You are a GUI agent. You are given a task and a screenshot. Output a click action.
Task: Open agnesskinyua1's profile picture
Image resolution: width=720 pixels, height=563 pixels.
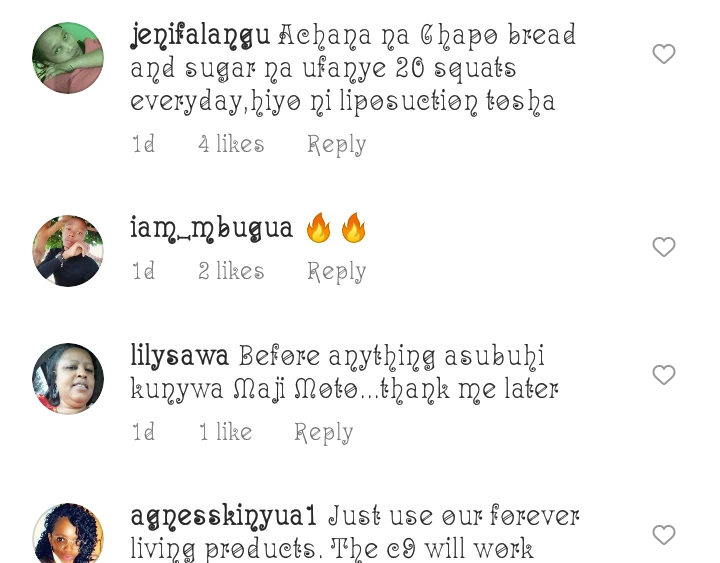68,533
